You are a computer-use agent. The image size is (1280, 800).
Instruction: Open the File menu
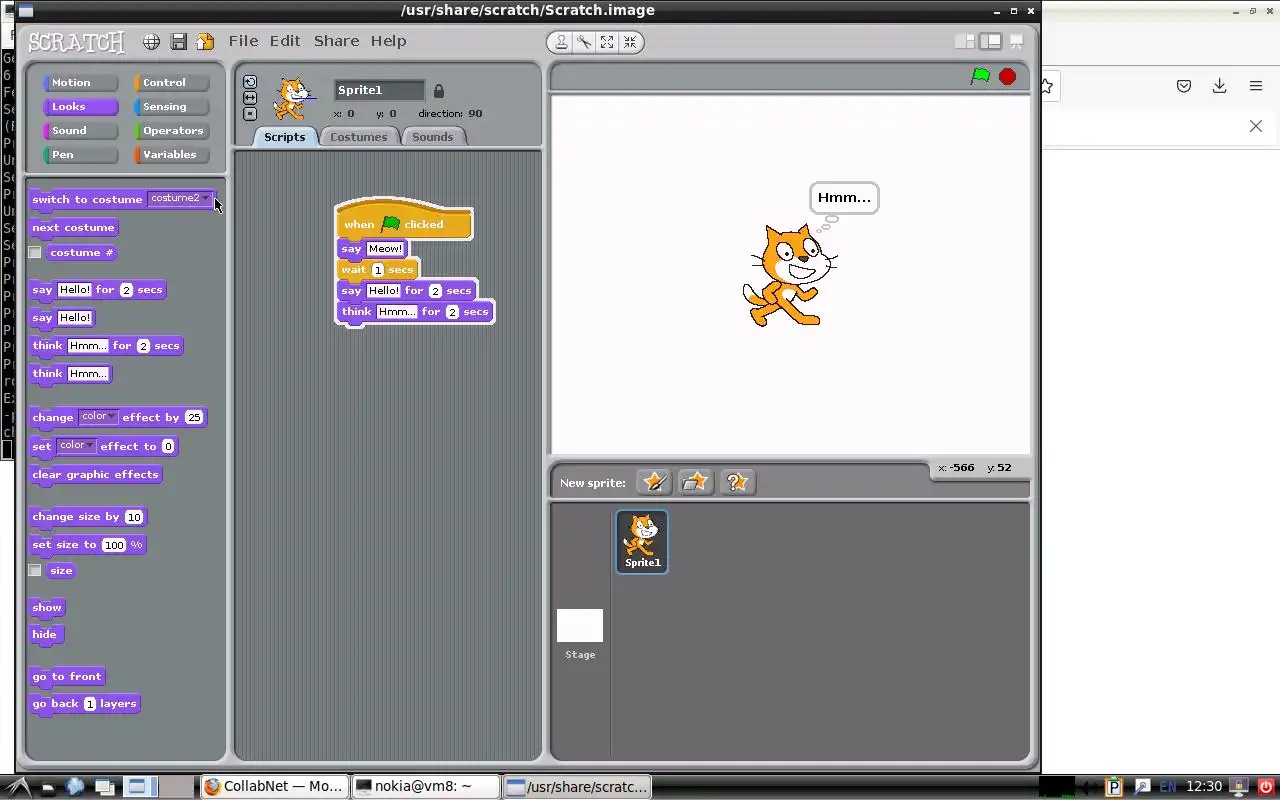pos(243,41)
